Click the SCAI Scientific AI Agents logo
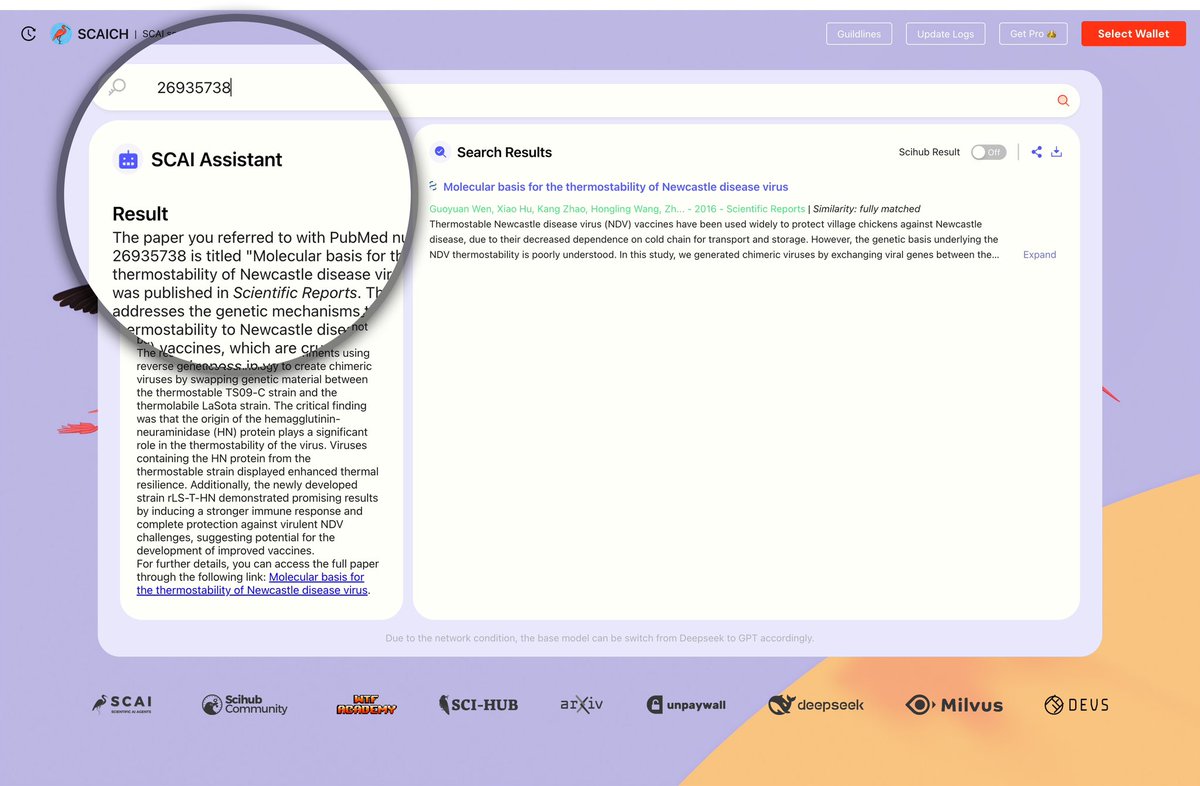Viewport: 1200px width, 786px height. (x=122, y=705)
